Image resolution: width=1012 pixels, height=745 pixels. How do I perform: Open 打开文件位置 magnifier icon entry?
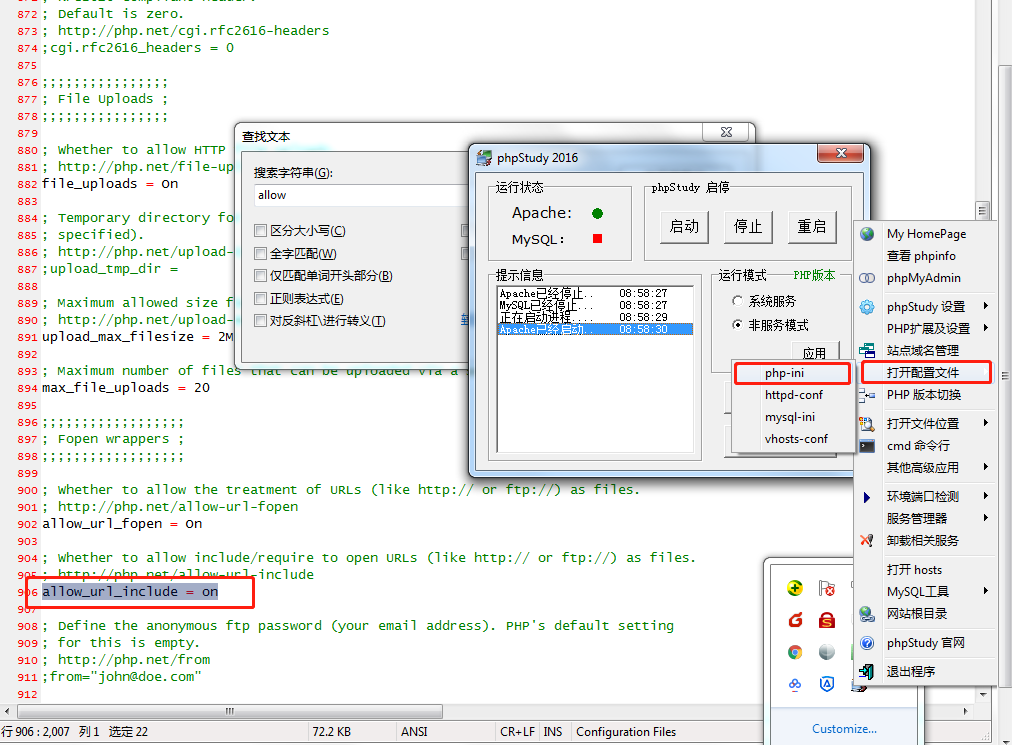pyautogui.click(x=867, y=424)
